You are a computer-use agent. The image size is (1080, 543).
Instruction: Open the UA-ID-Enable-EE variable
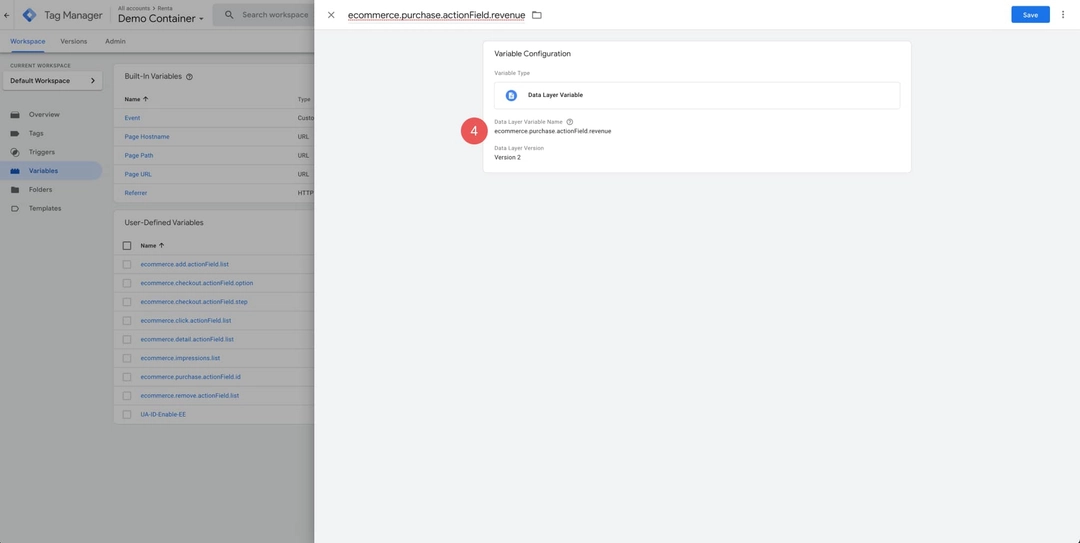click(x=163, y=414)
